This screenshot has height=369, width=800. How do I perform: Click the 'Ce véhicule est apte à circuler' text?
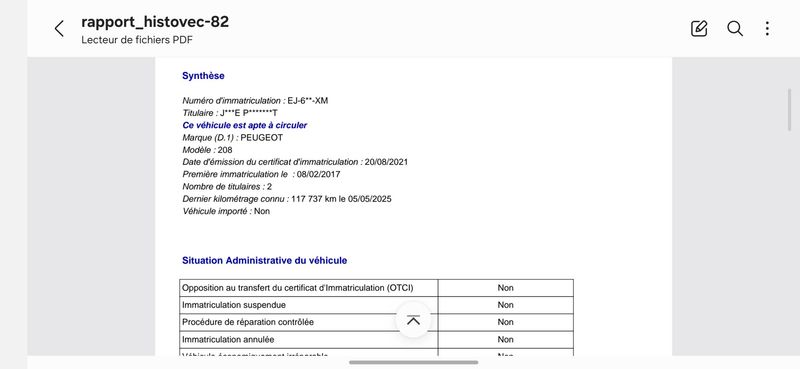[x=244, y=125]
